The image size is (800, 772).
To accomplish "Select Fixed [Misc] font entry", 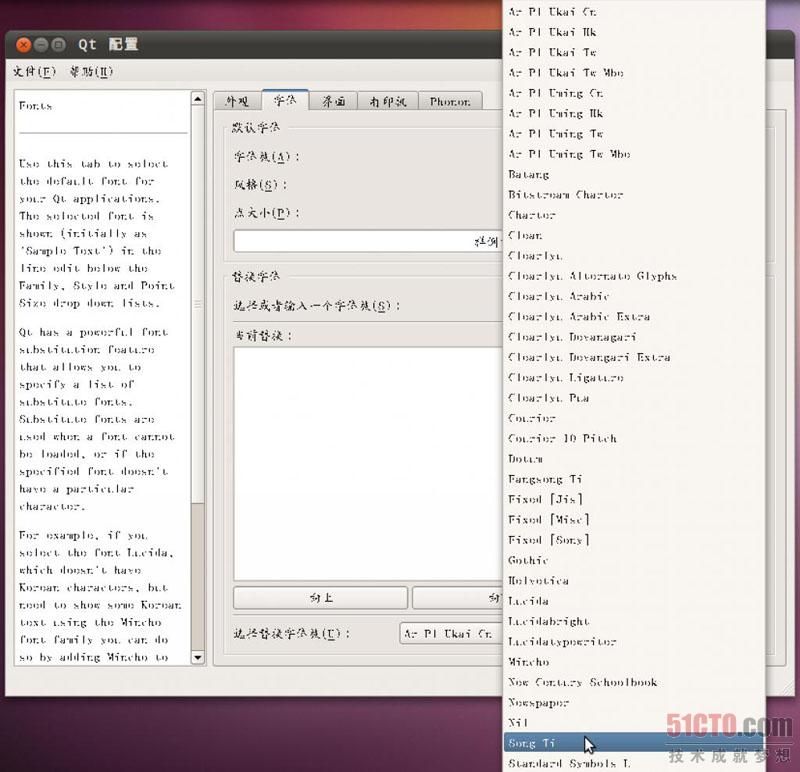I will pos(634,519).
